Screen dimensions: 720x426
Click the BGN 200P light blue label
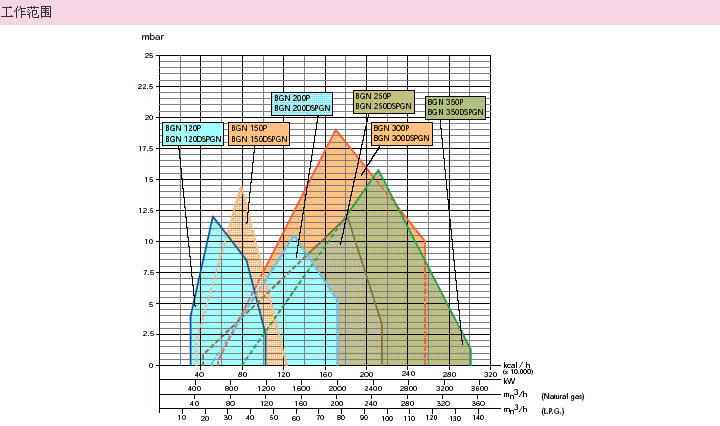pos(308,102)
